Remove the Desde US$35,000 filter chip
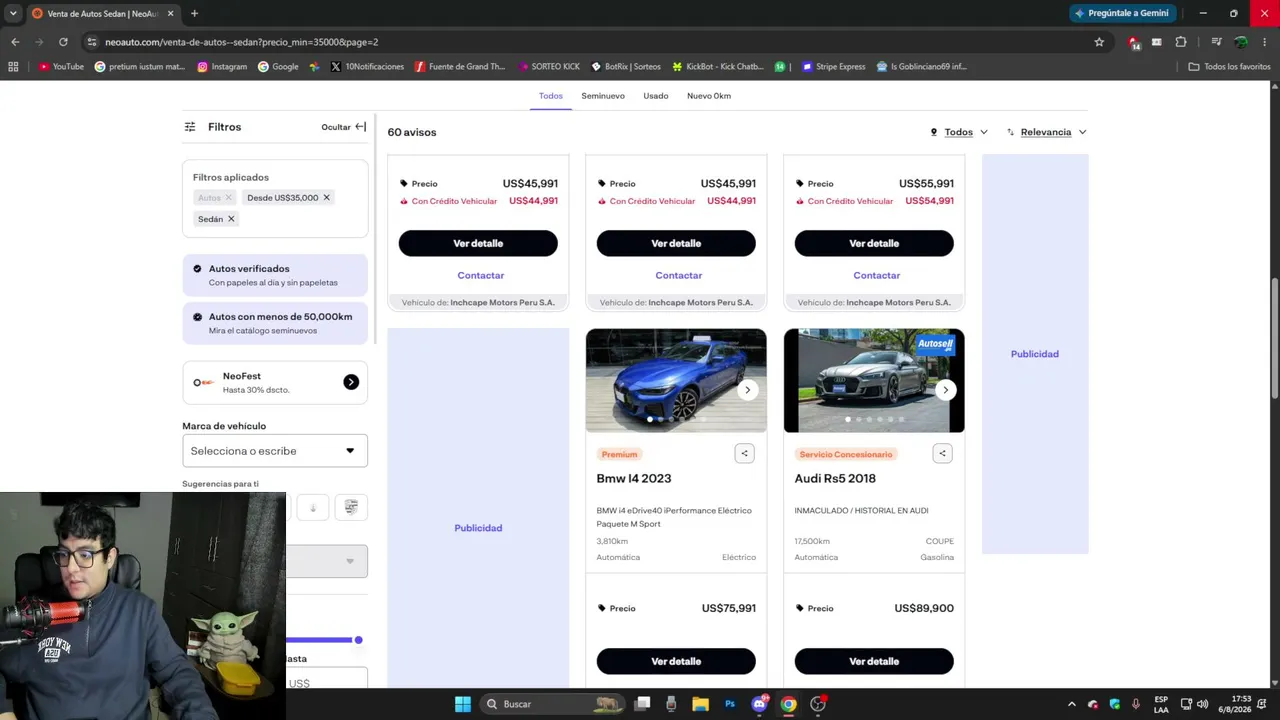Image resolution: width=1280 pixels, height=720 pixels. (326, 197)
